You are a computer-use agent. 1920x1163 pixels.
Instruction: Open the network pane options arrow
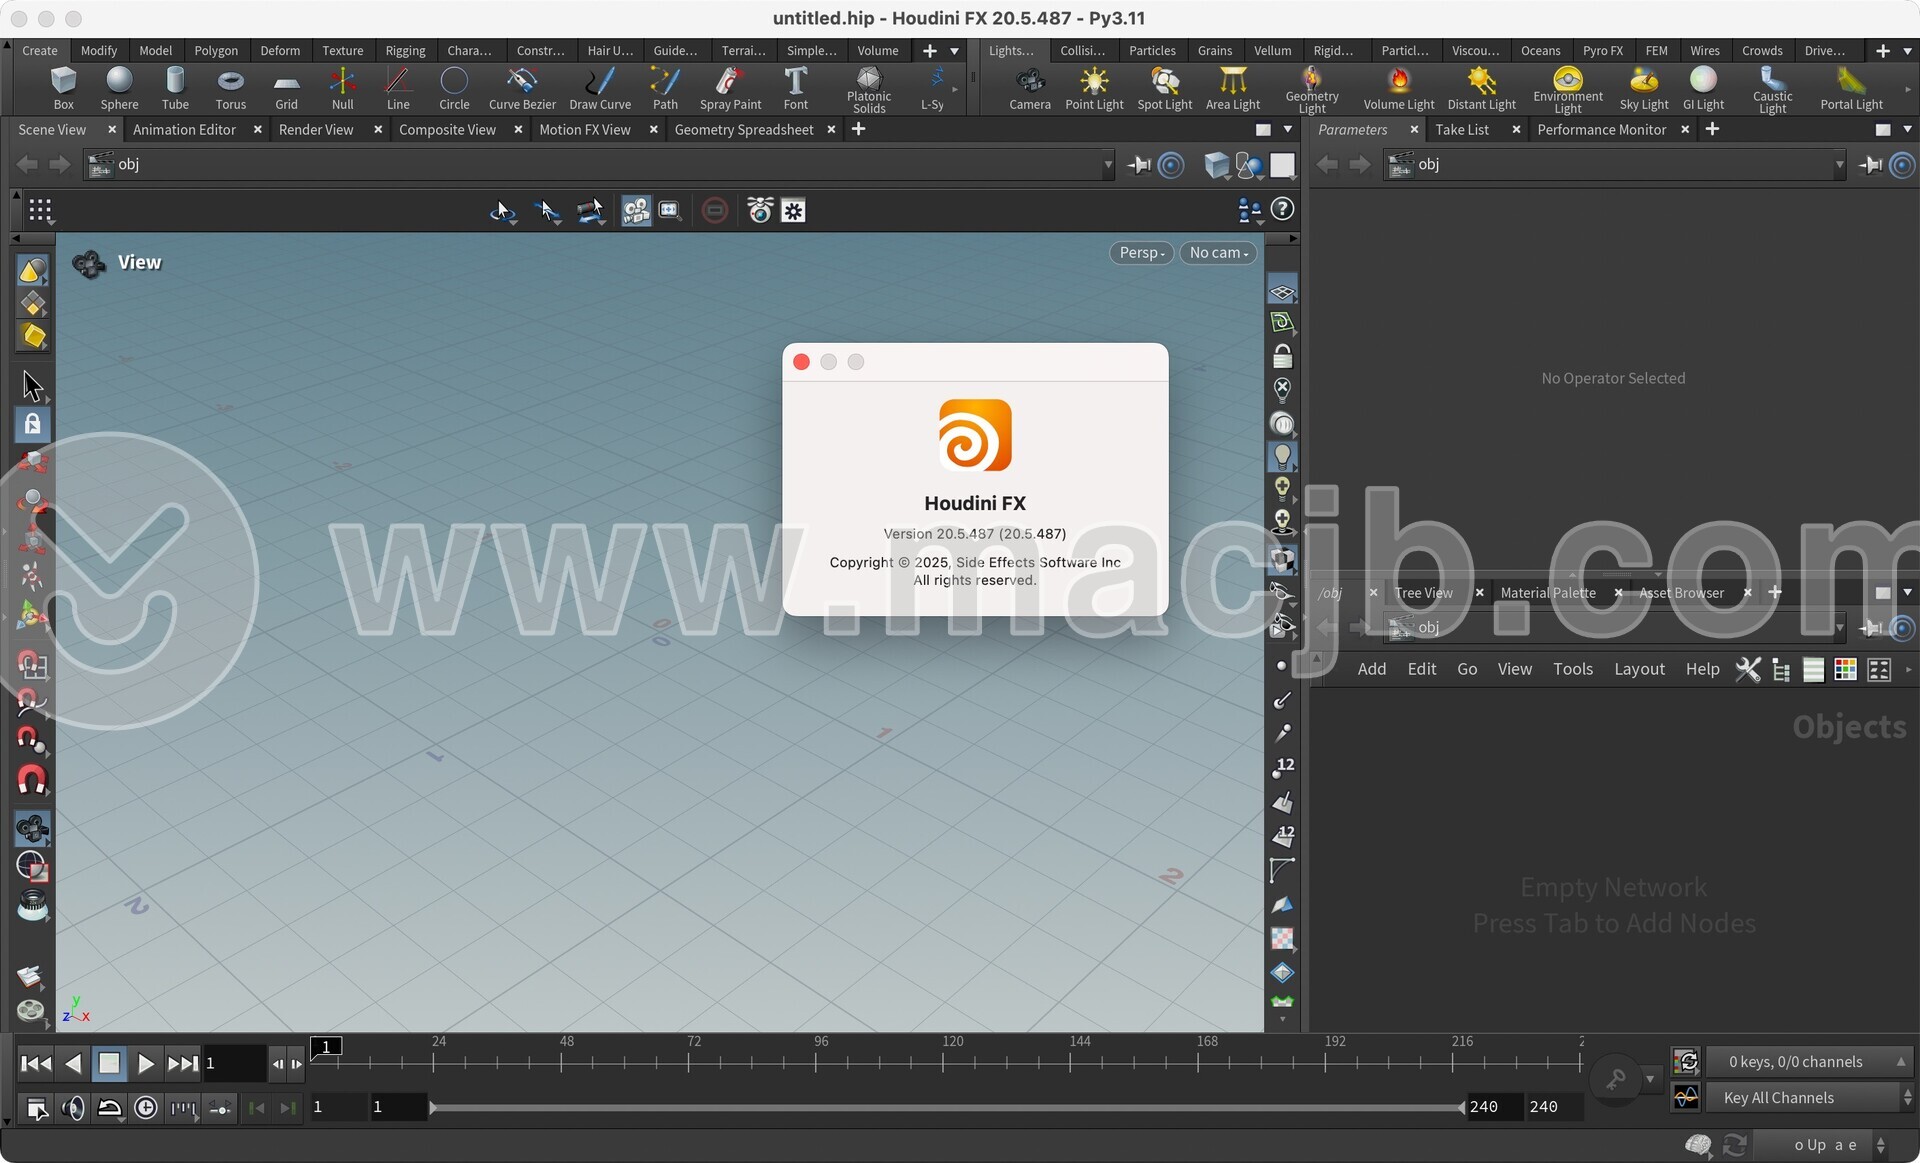tap(1907, 593)
